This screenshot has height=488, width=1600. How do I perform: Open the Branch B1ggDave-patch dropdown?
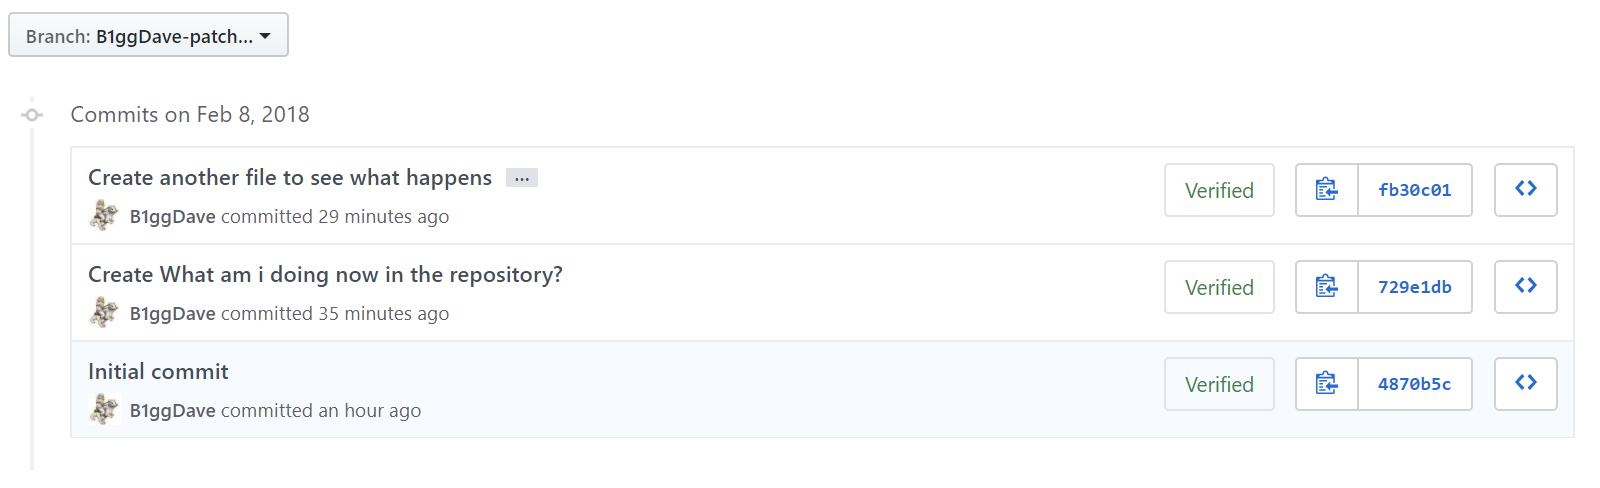click(x=148, y=35)
